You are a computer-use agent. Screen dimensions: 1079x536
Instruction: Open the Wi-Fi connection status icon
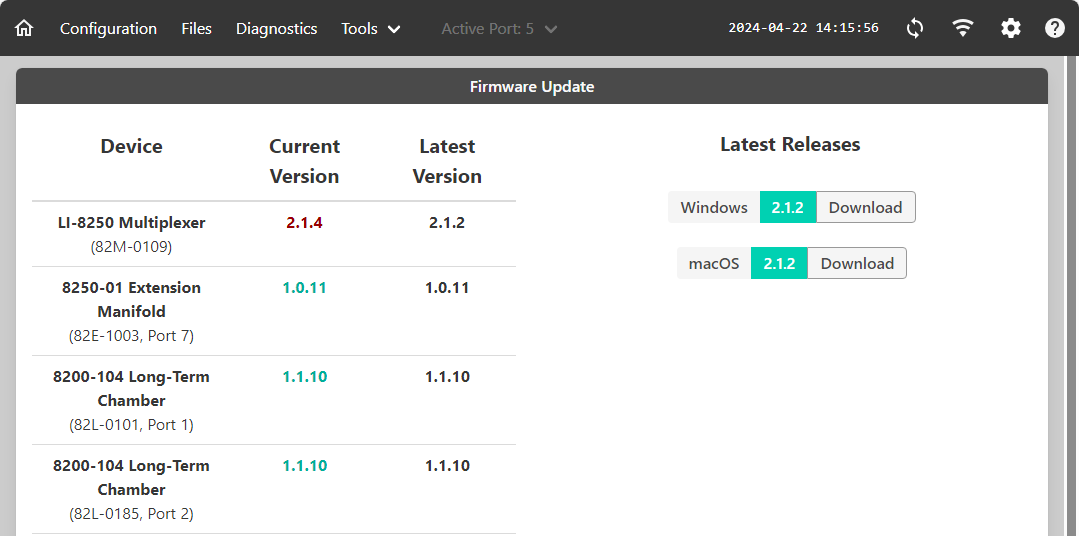[x=963, y=28]
